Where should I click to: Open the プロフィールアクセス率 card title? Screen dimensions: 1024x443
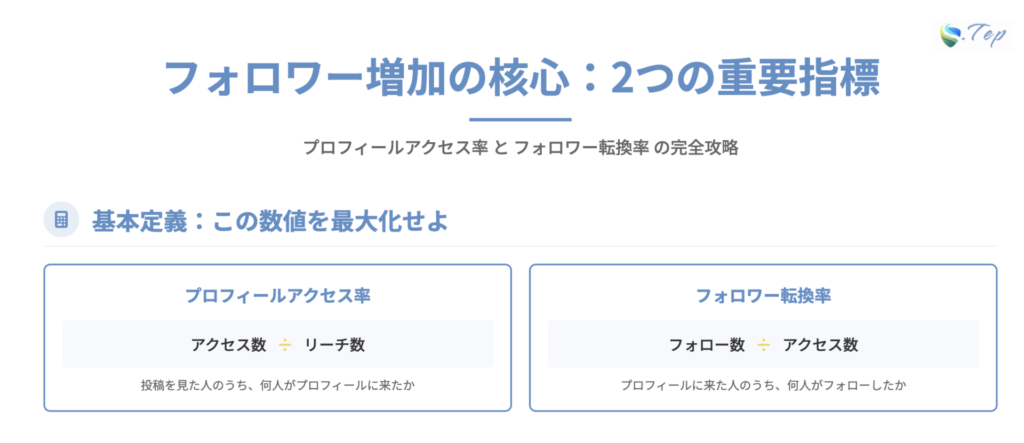pyautogui.click(x=277, y=296)
